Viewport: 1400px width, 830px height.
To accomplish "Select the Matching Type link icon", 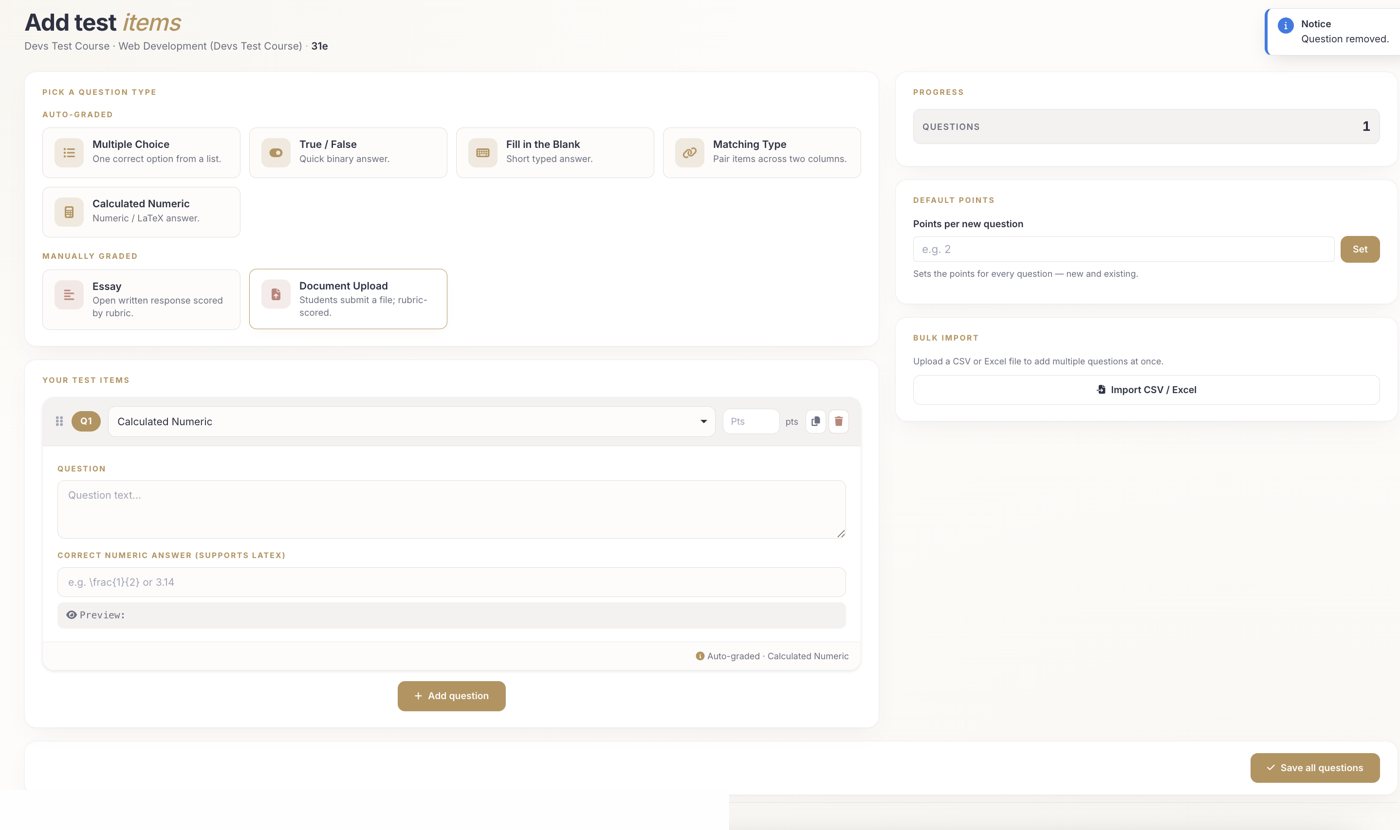I will tap(689, 153).
